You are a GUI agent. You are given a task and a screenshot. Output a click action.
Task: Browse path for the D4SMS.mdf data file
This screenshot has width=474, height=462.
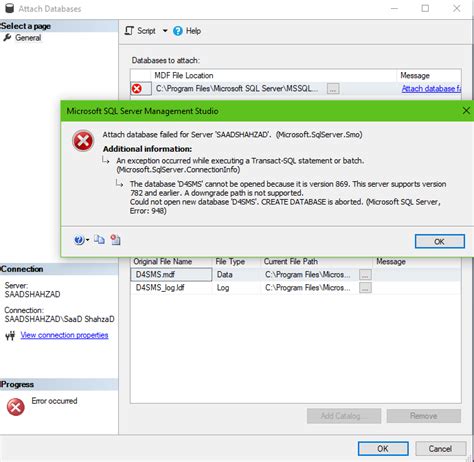click(x=365, y=275)
